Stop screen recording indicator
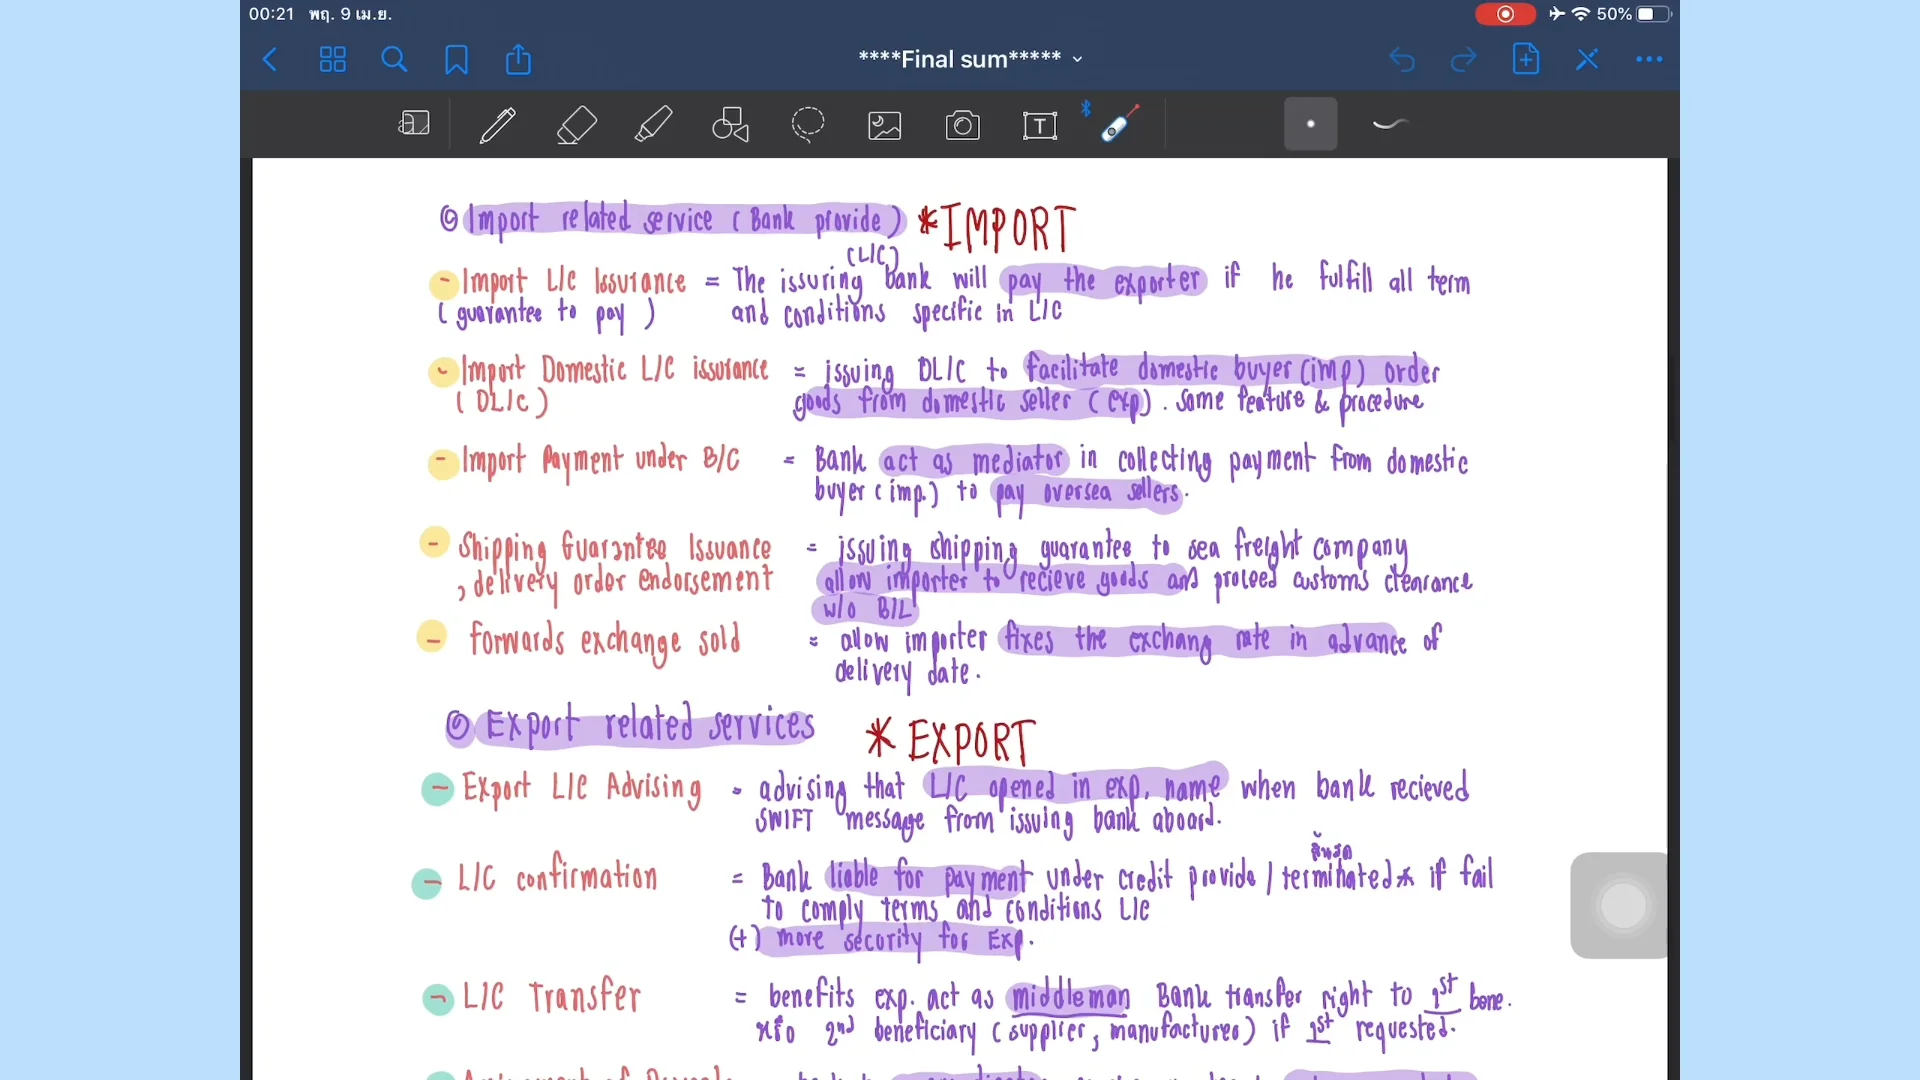This screenshot has width=1920, height=1080. pos(1504,14)
